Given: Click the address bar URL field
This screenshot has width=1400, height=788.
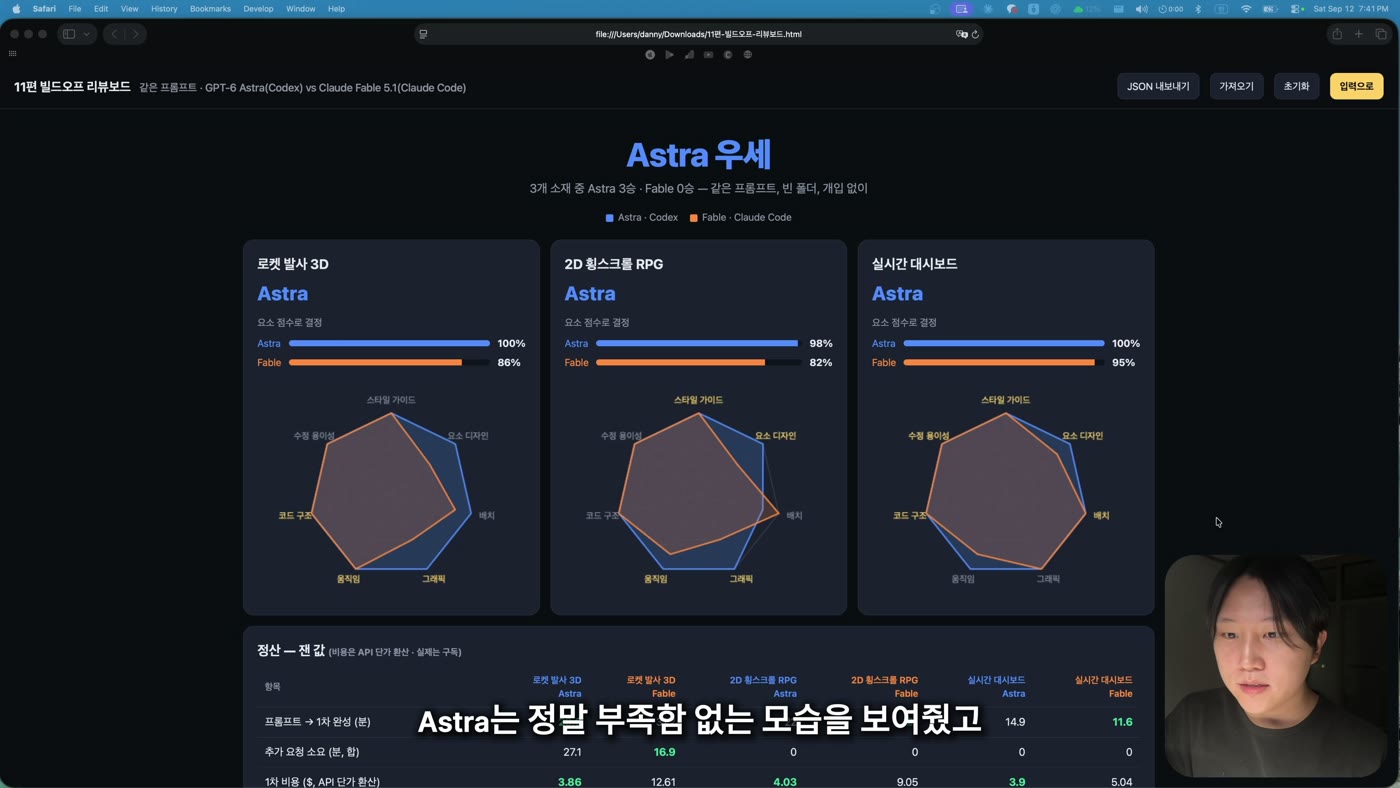Looking at the screenshot, I should (x=698, y=34).
